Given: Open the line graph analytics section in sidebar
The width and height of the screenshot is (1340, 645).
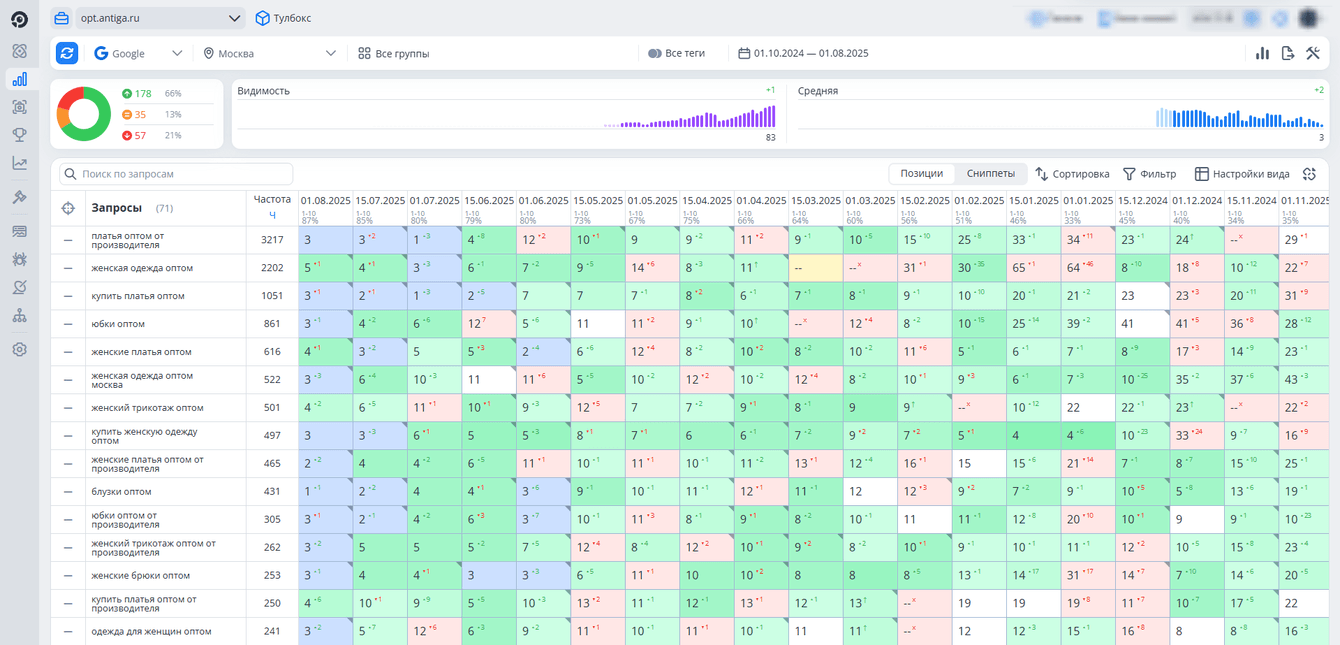Looking at the screenshot, I should 19,163.
